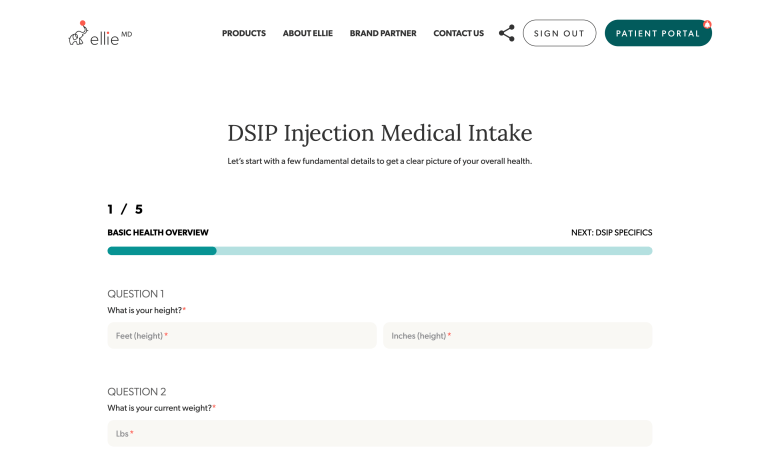Viewport: 760px width, 473px height.
Task: Click the intake progress bar
Action: (x=380, y=251)
